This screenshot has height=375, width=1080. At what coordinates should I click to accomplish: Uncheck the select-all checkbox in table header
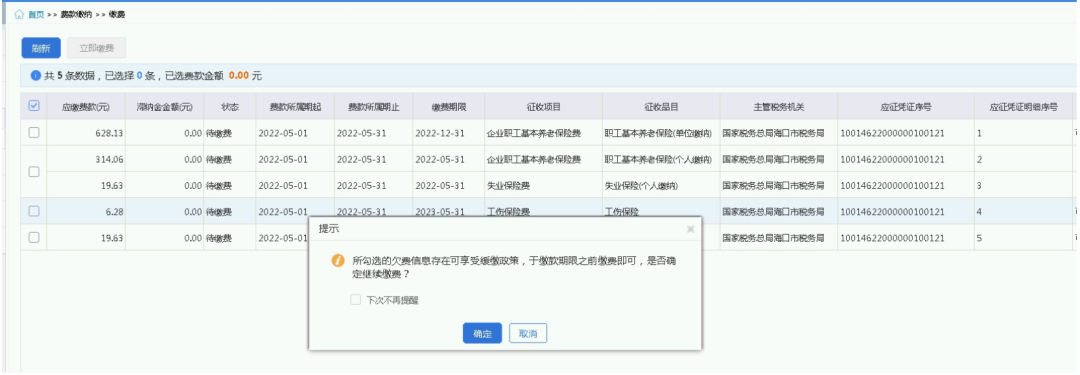pos(34,106)
